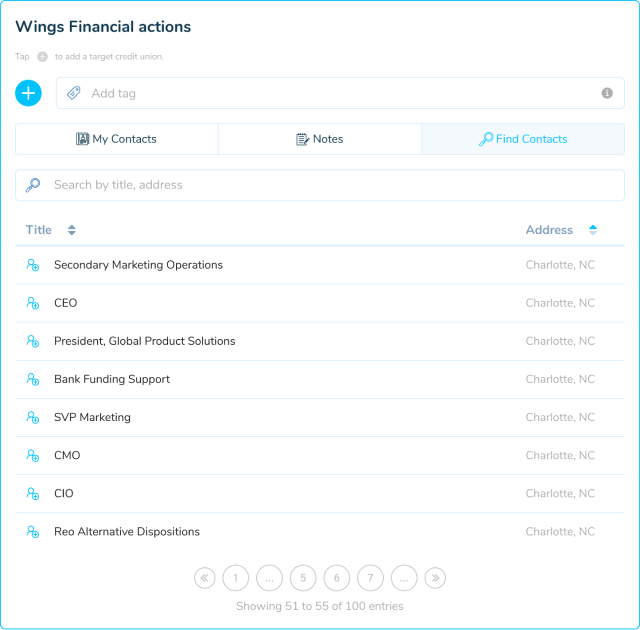Click the Search by title, address field
640x630 pixels.
(320, 185)
